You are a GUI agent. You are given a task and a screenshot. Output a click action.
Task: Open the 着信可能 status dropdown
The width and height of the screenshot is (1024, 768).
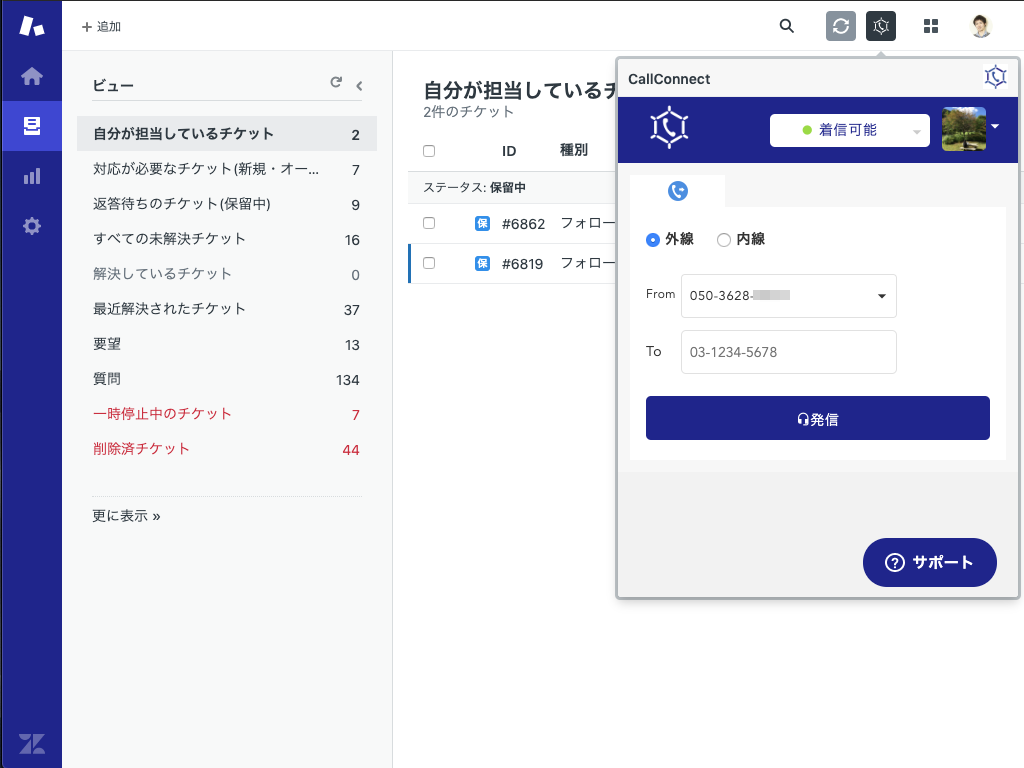(849, 130)
